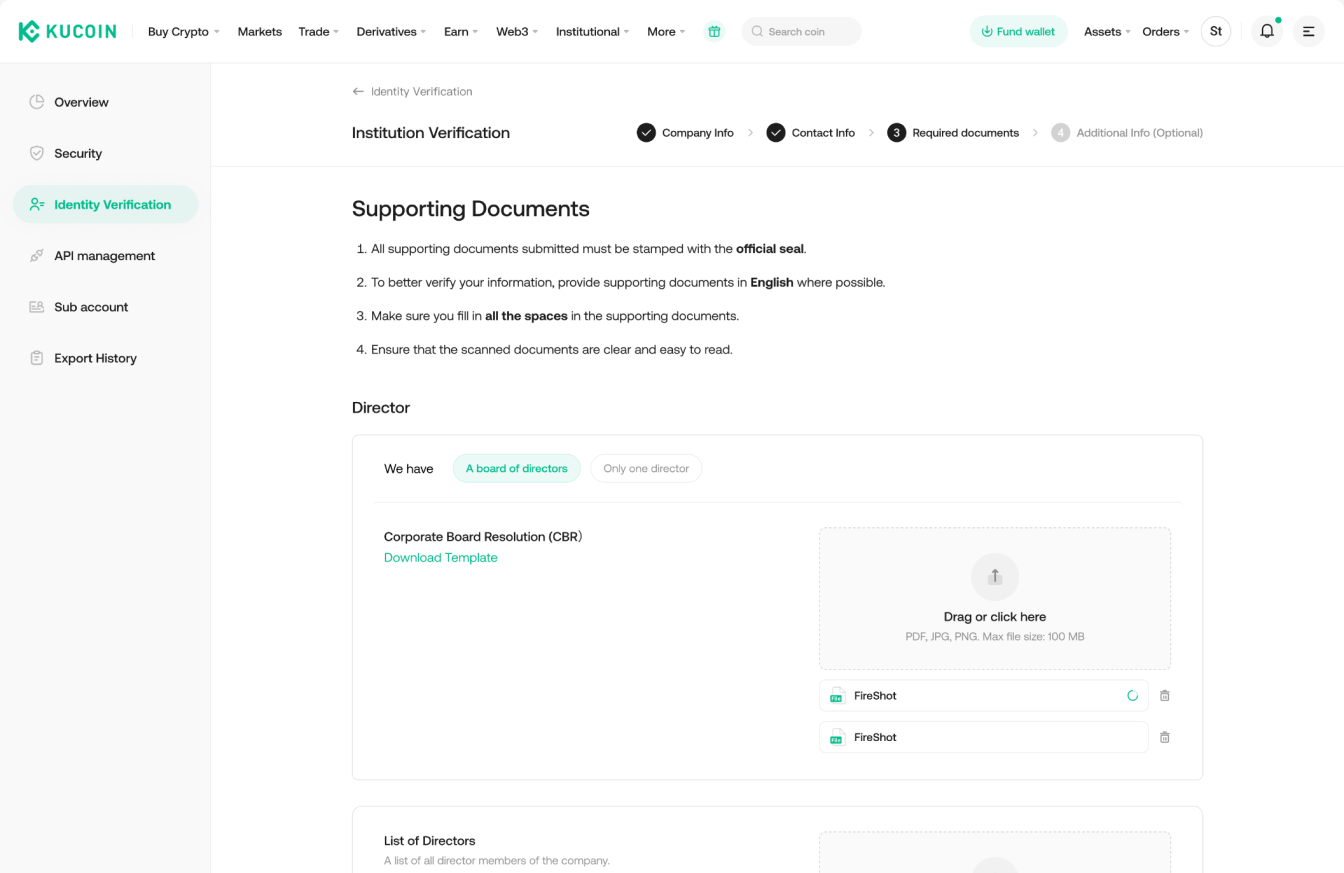Go to Security in sidebar
This screenshot has height=873, width=1344.
click(78, 154)
